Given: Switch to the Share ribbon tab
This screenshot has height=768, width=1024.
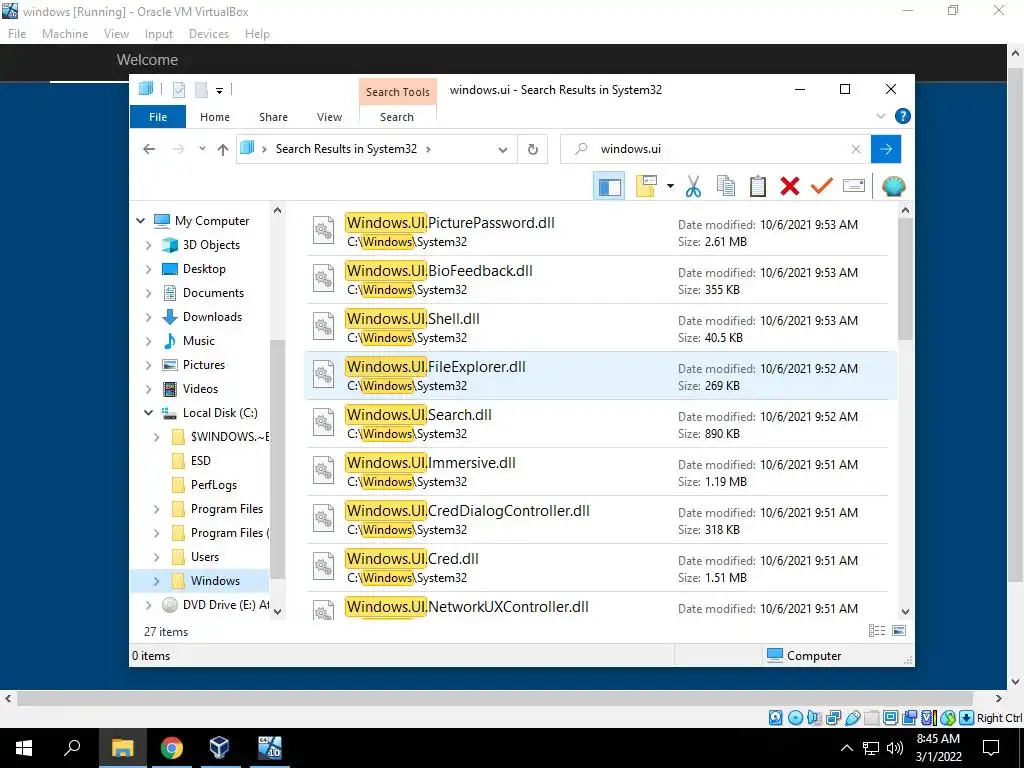Looking at the screenshot, I should pos(273,117).
